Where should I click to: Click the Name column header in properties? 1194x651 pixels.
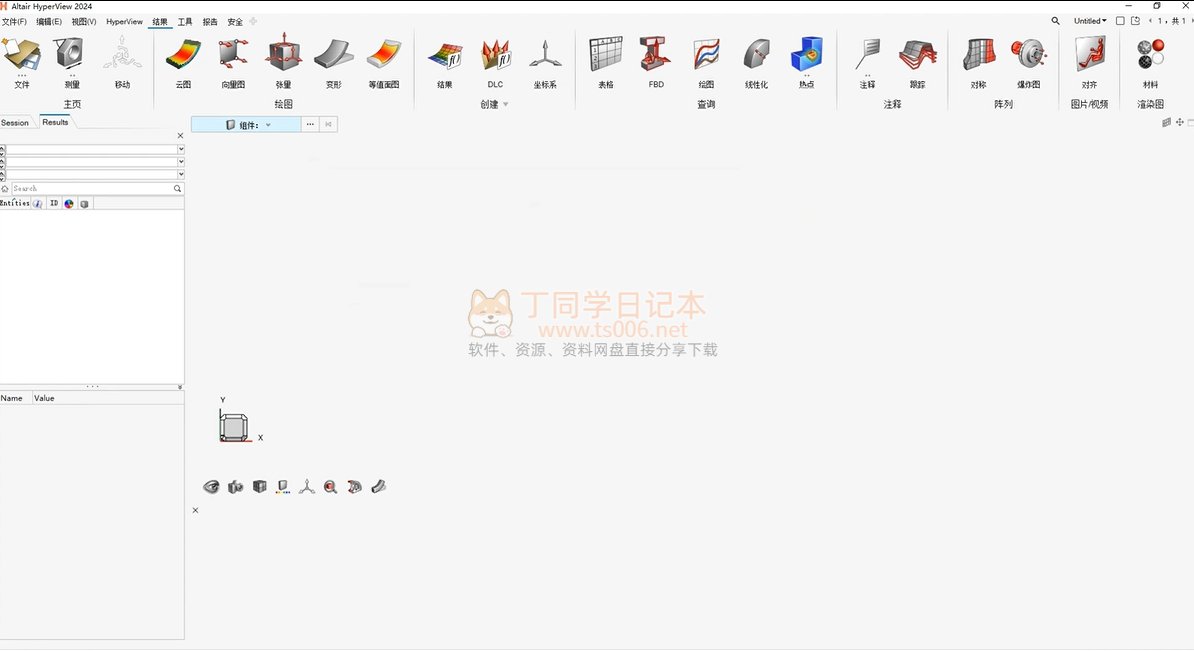point(11,398)
